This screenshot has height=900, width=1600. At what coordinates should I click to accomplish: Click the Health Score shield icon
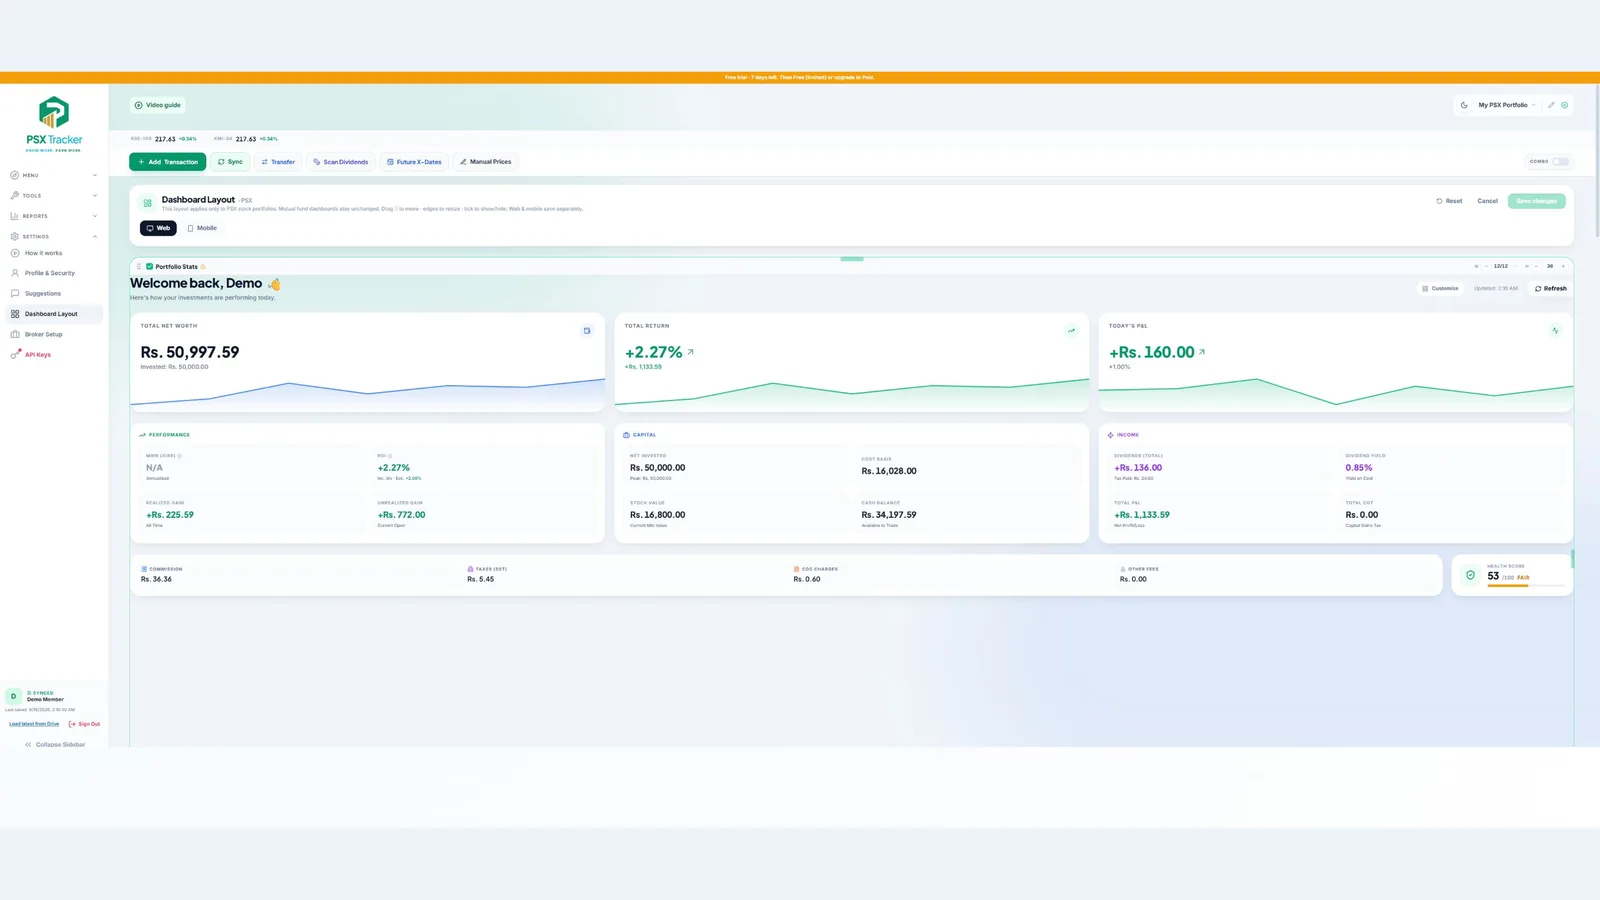[x=1470, y=575]
